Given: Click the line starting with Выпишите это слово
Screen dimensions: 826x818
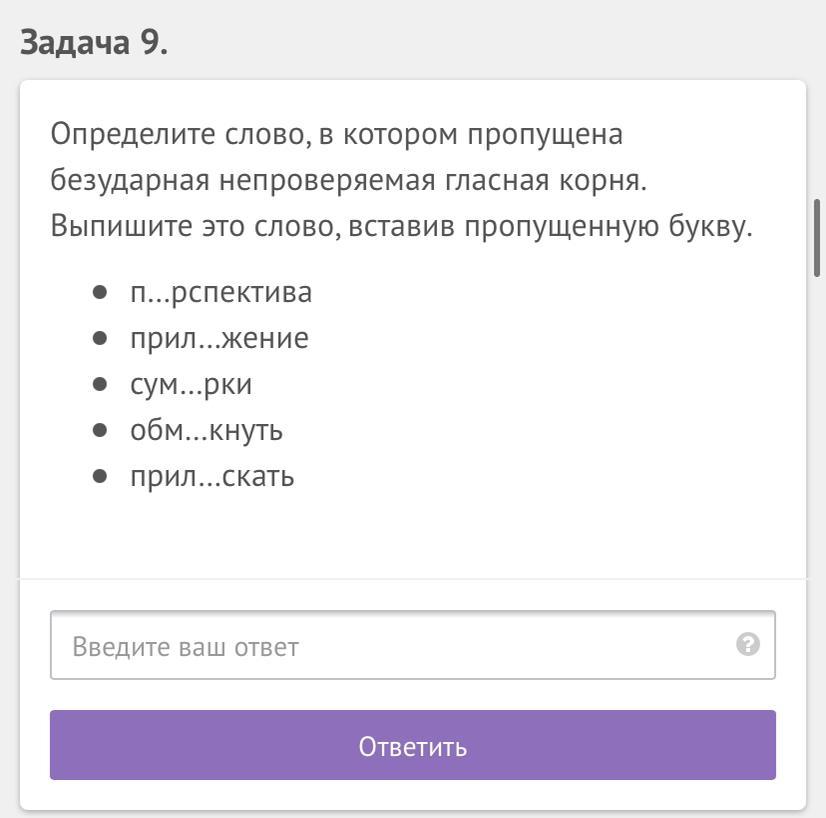Looking at the screenshot, I should tap(400, 226).
